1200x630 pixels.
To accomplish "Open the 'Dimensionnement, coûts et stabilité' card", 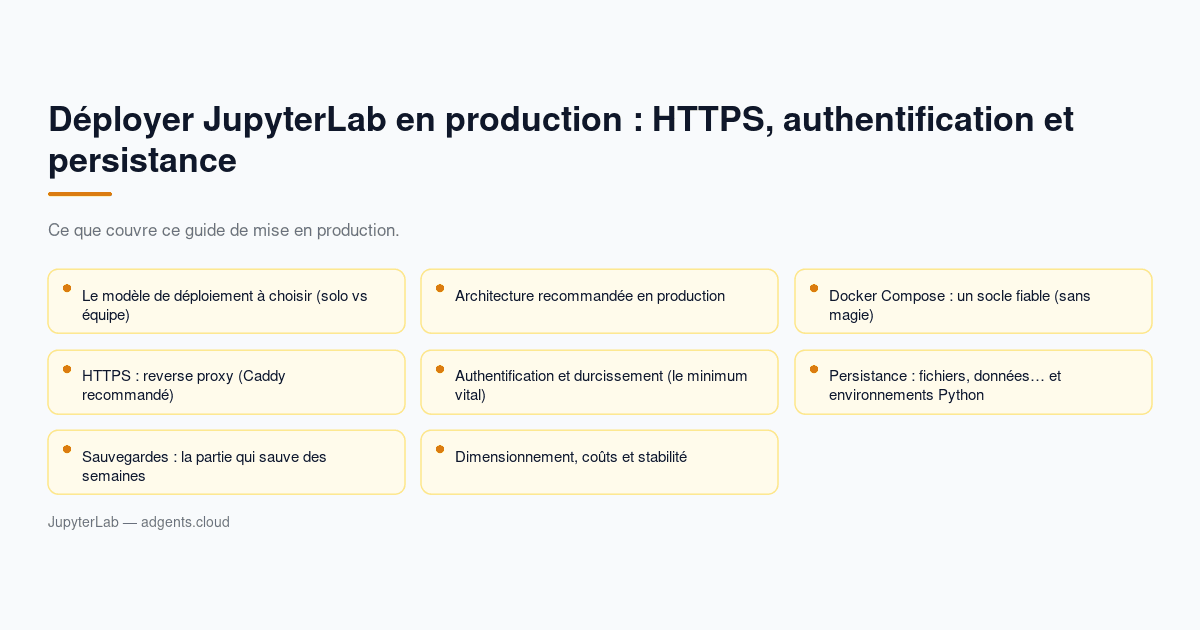I will click(599, 462).
